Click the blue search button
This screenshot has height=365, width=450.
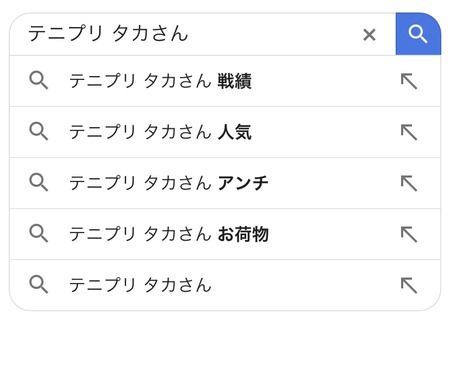click(418, 34)
